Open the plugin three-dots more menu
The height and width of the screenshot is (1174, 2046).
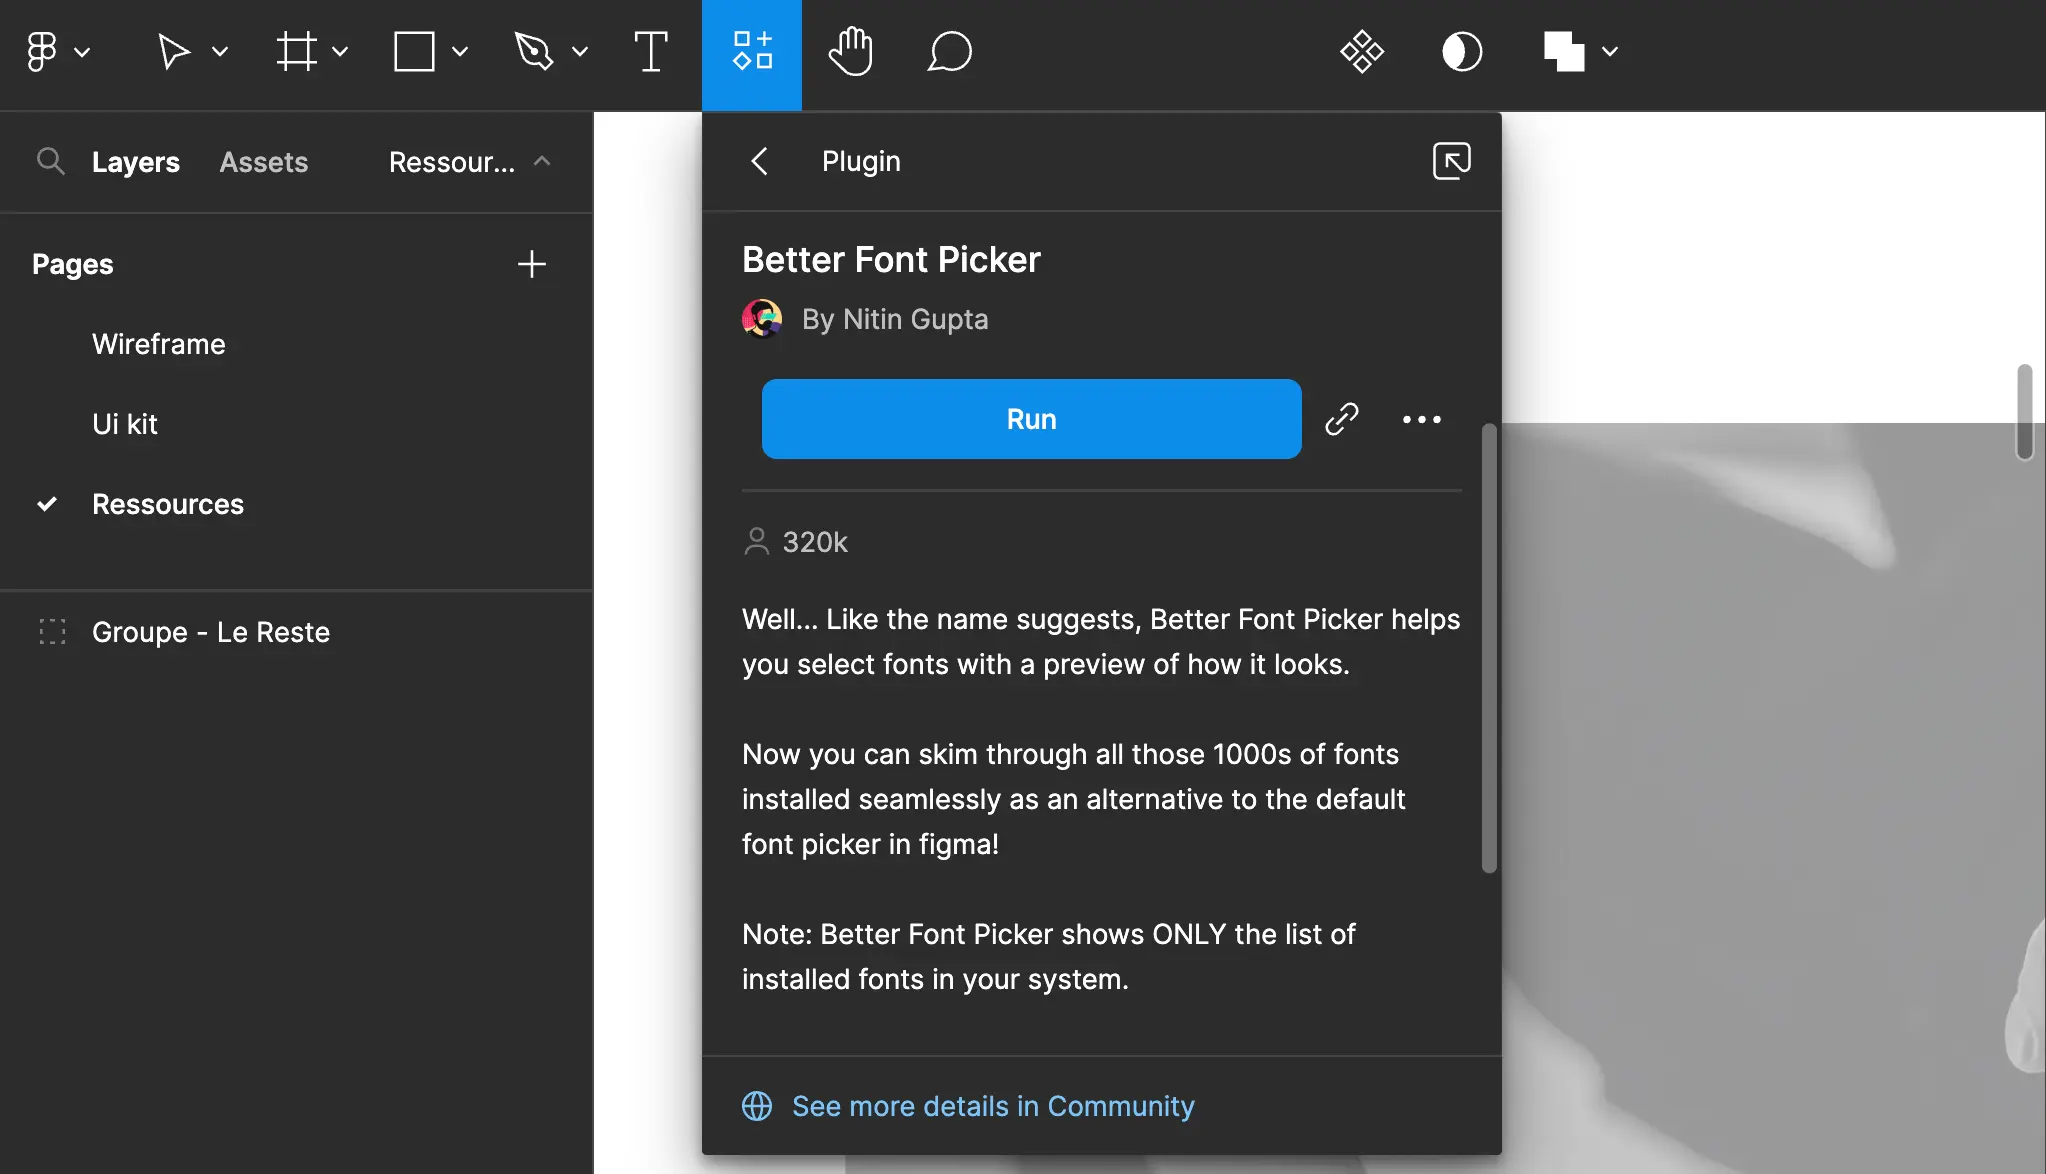1422,419
